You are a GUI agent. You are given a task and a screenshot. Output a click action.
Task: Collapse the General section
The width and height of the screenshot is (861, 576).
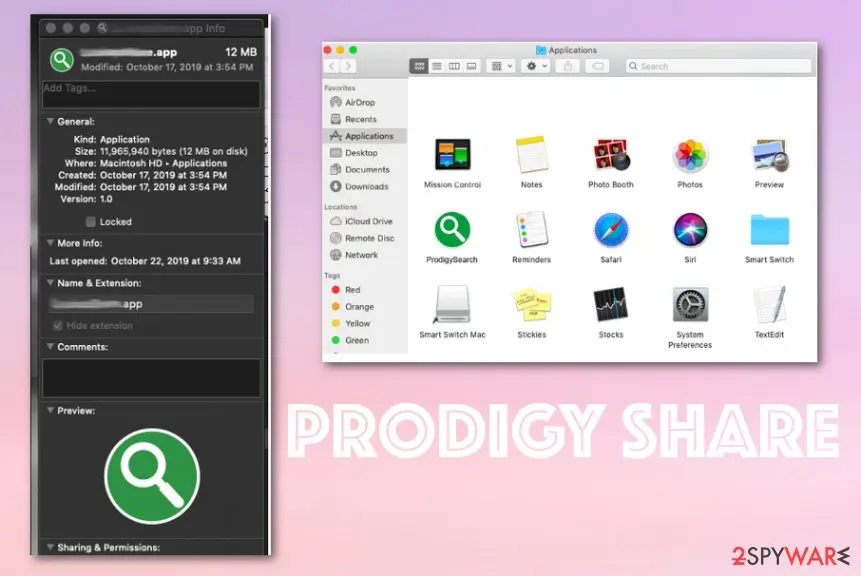[51, 121]
